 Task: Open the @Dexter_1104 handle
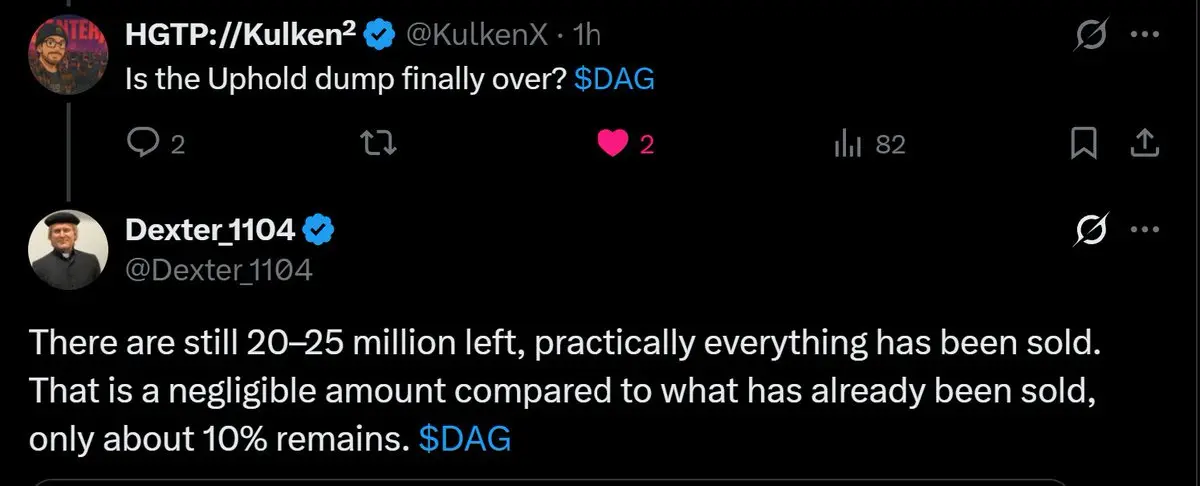tap(219, 269)
